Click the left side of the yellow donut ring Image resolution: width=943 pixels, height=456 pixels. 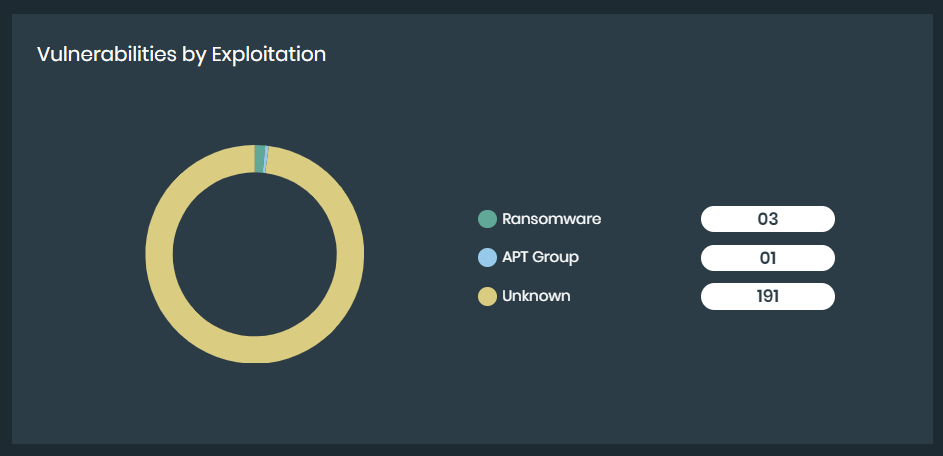[160, 254]
